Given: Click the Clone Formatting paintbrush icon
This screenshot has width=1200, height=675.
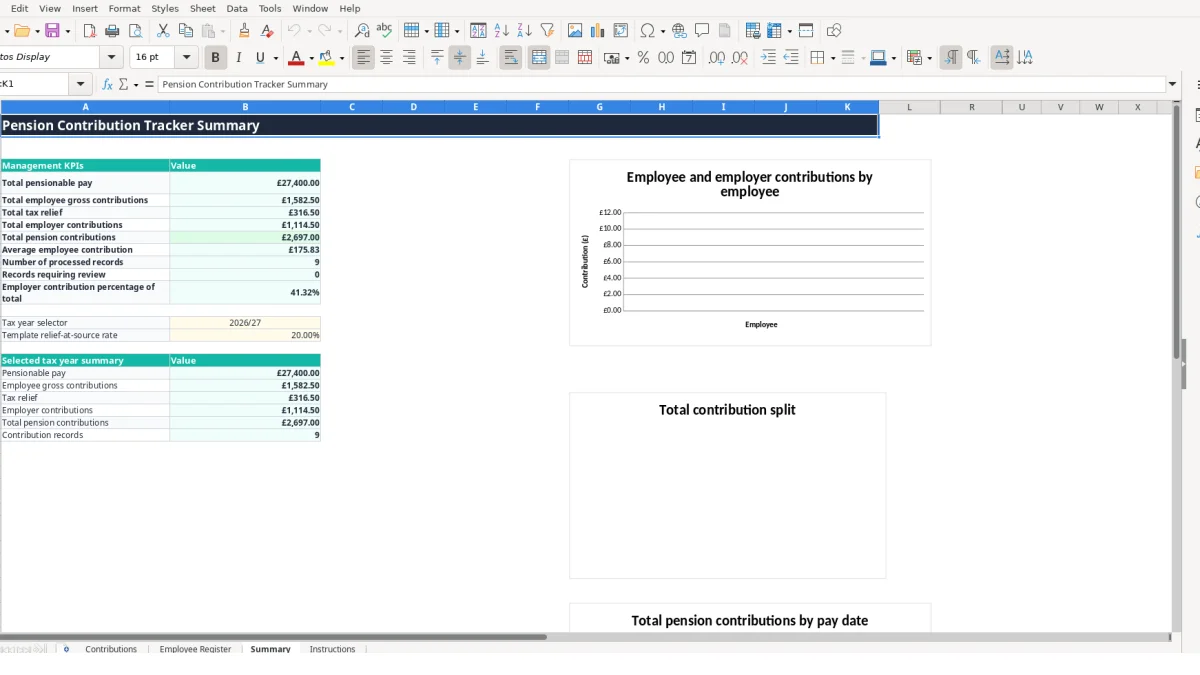Looking at the screenshot, I should tap(244, 31).
